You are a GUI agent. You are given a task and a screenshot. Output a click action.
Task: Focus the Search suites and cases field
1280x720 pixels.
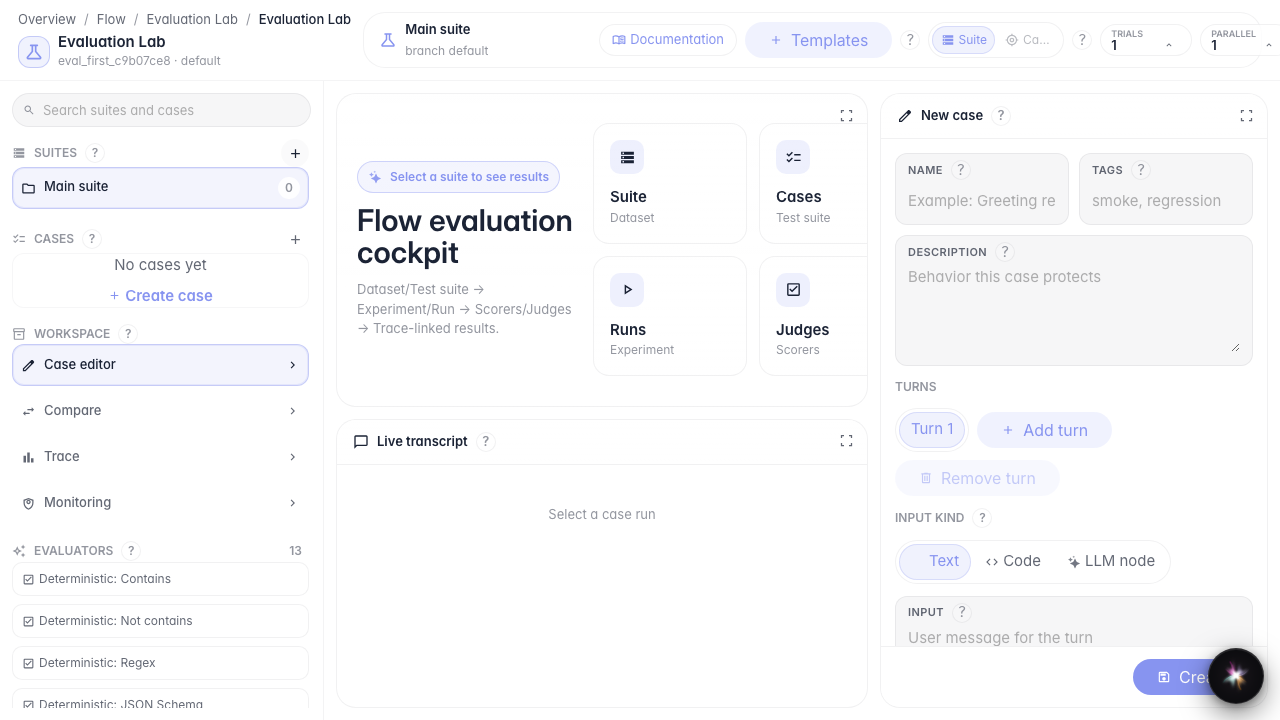161,110
